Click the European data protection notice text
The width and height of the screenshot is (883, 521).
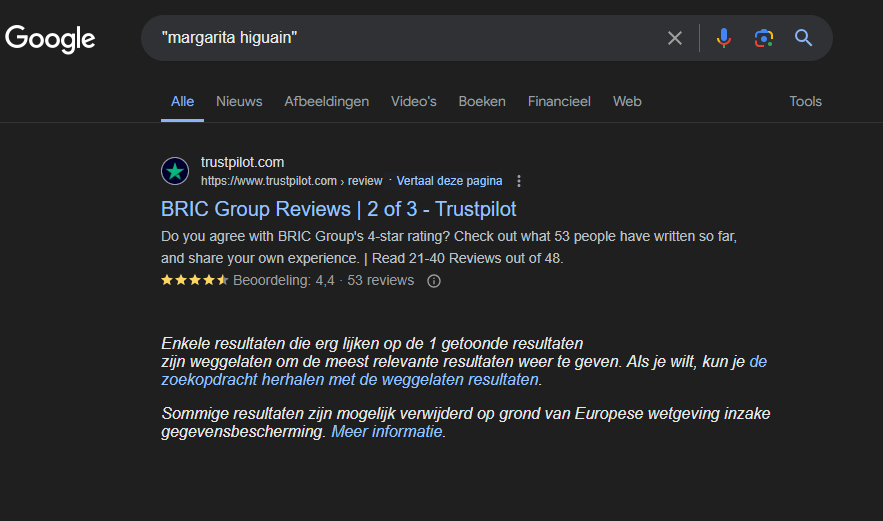465,422
